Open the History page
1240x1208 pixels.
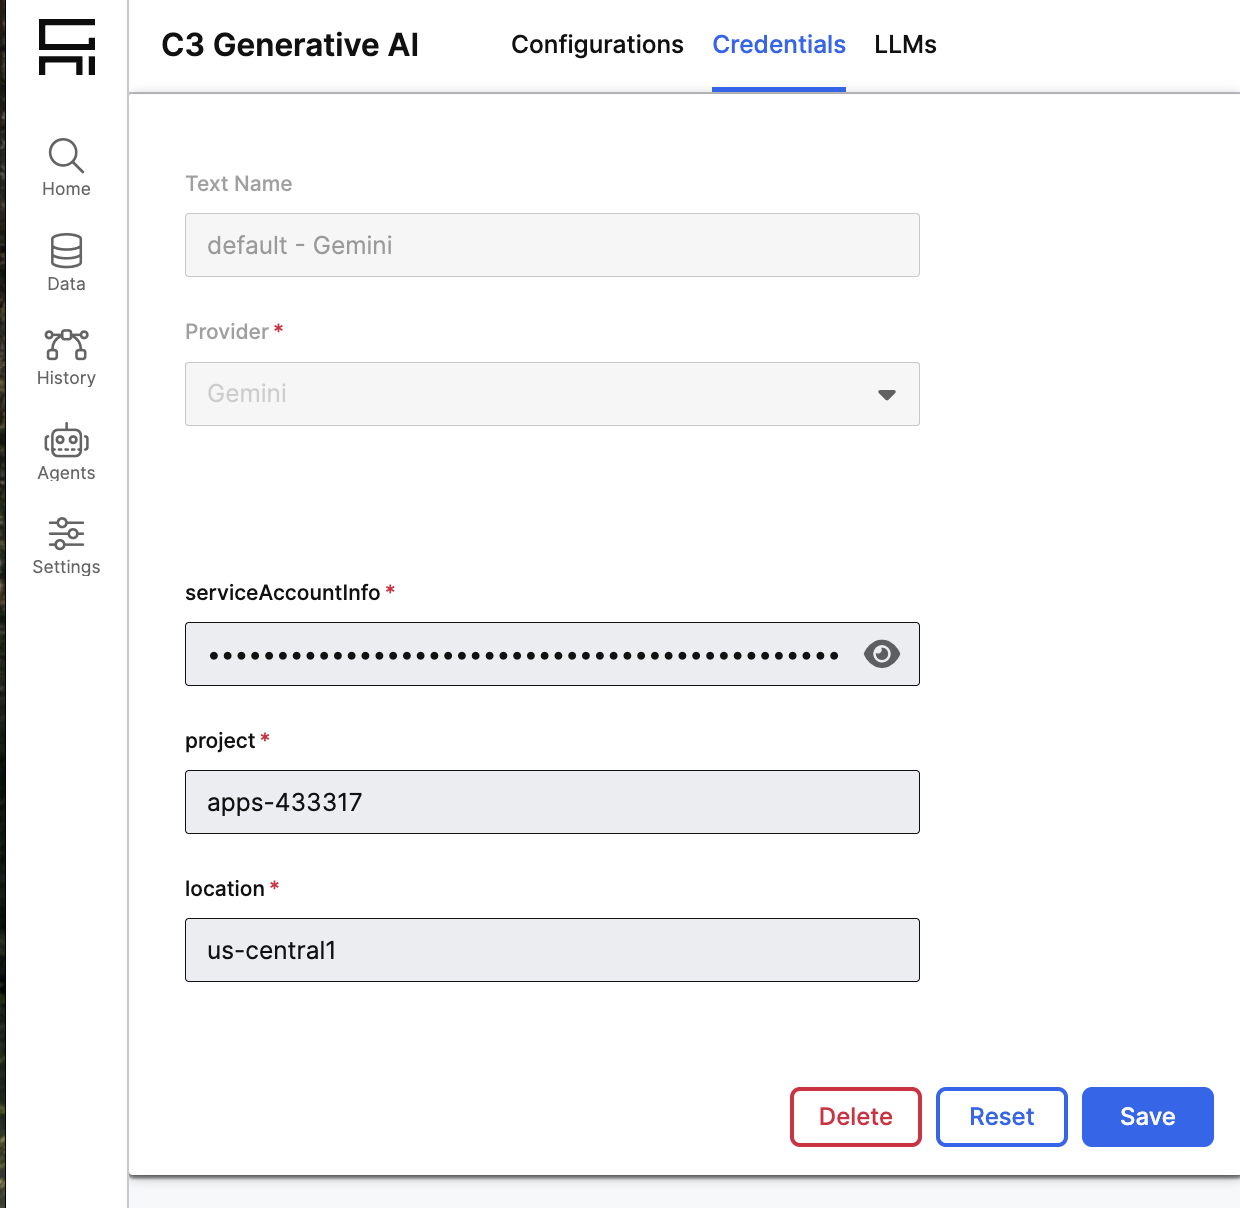66,357
